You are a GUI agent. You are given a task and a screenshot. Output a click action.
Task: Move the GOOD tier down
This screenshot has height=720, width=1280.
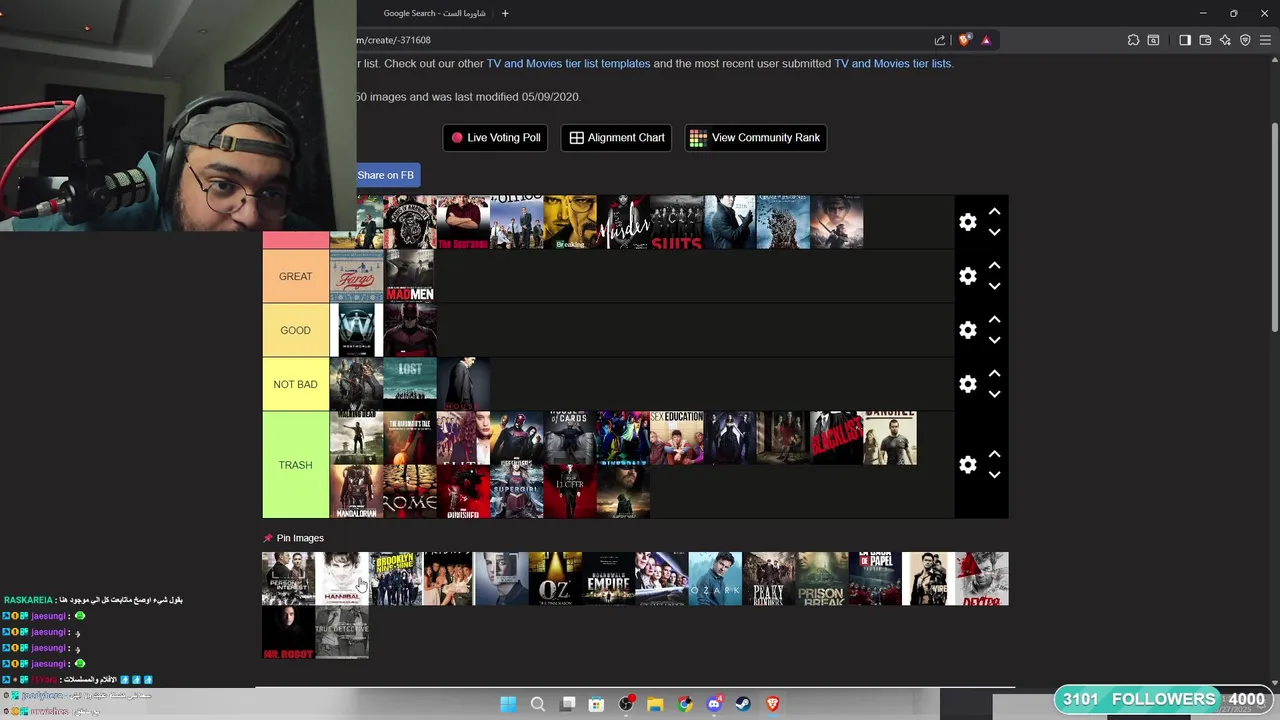(994, 340)
